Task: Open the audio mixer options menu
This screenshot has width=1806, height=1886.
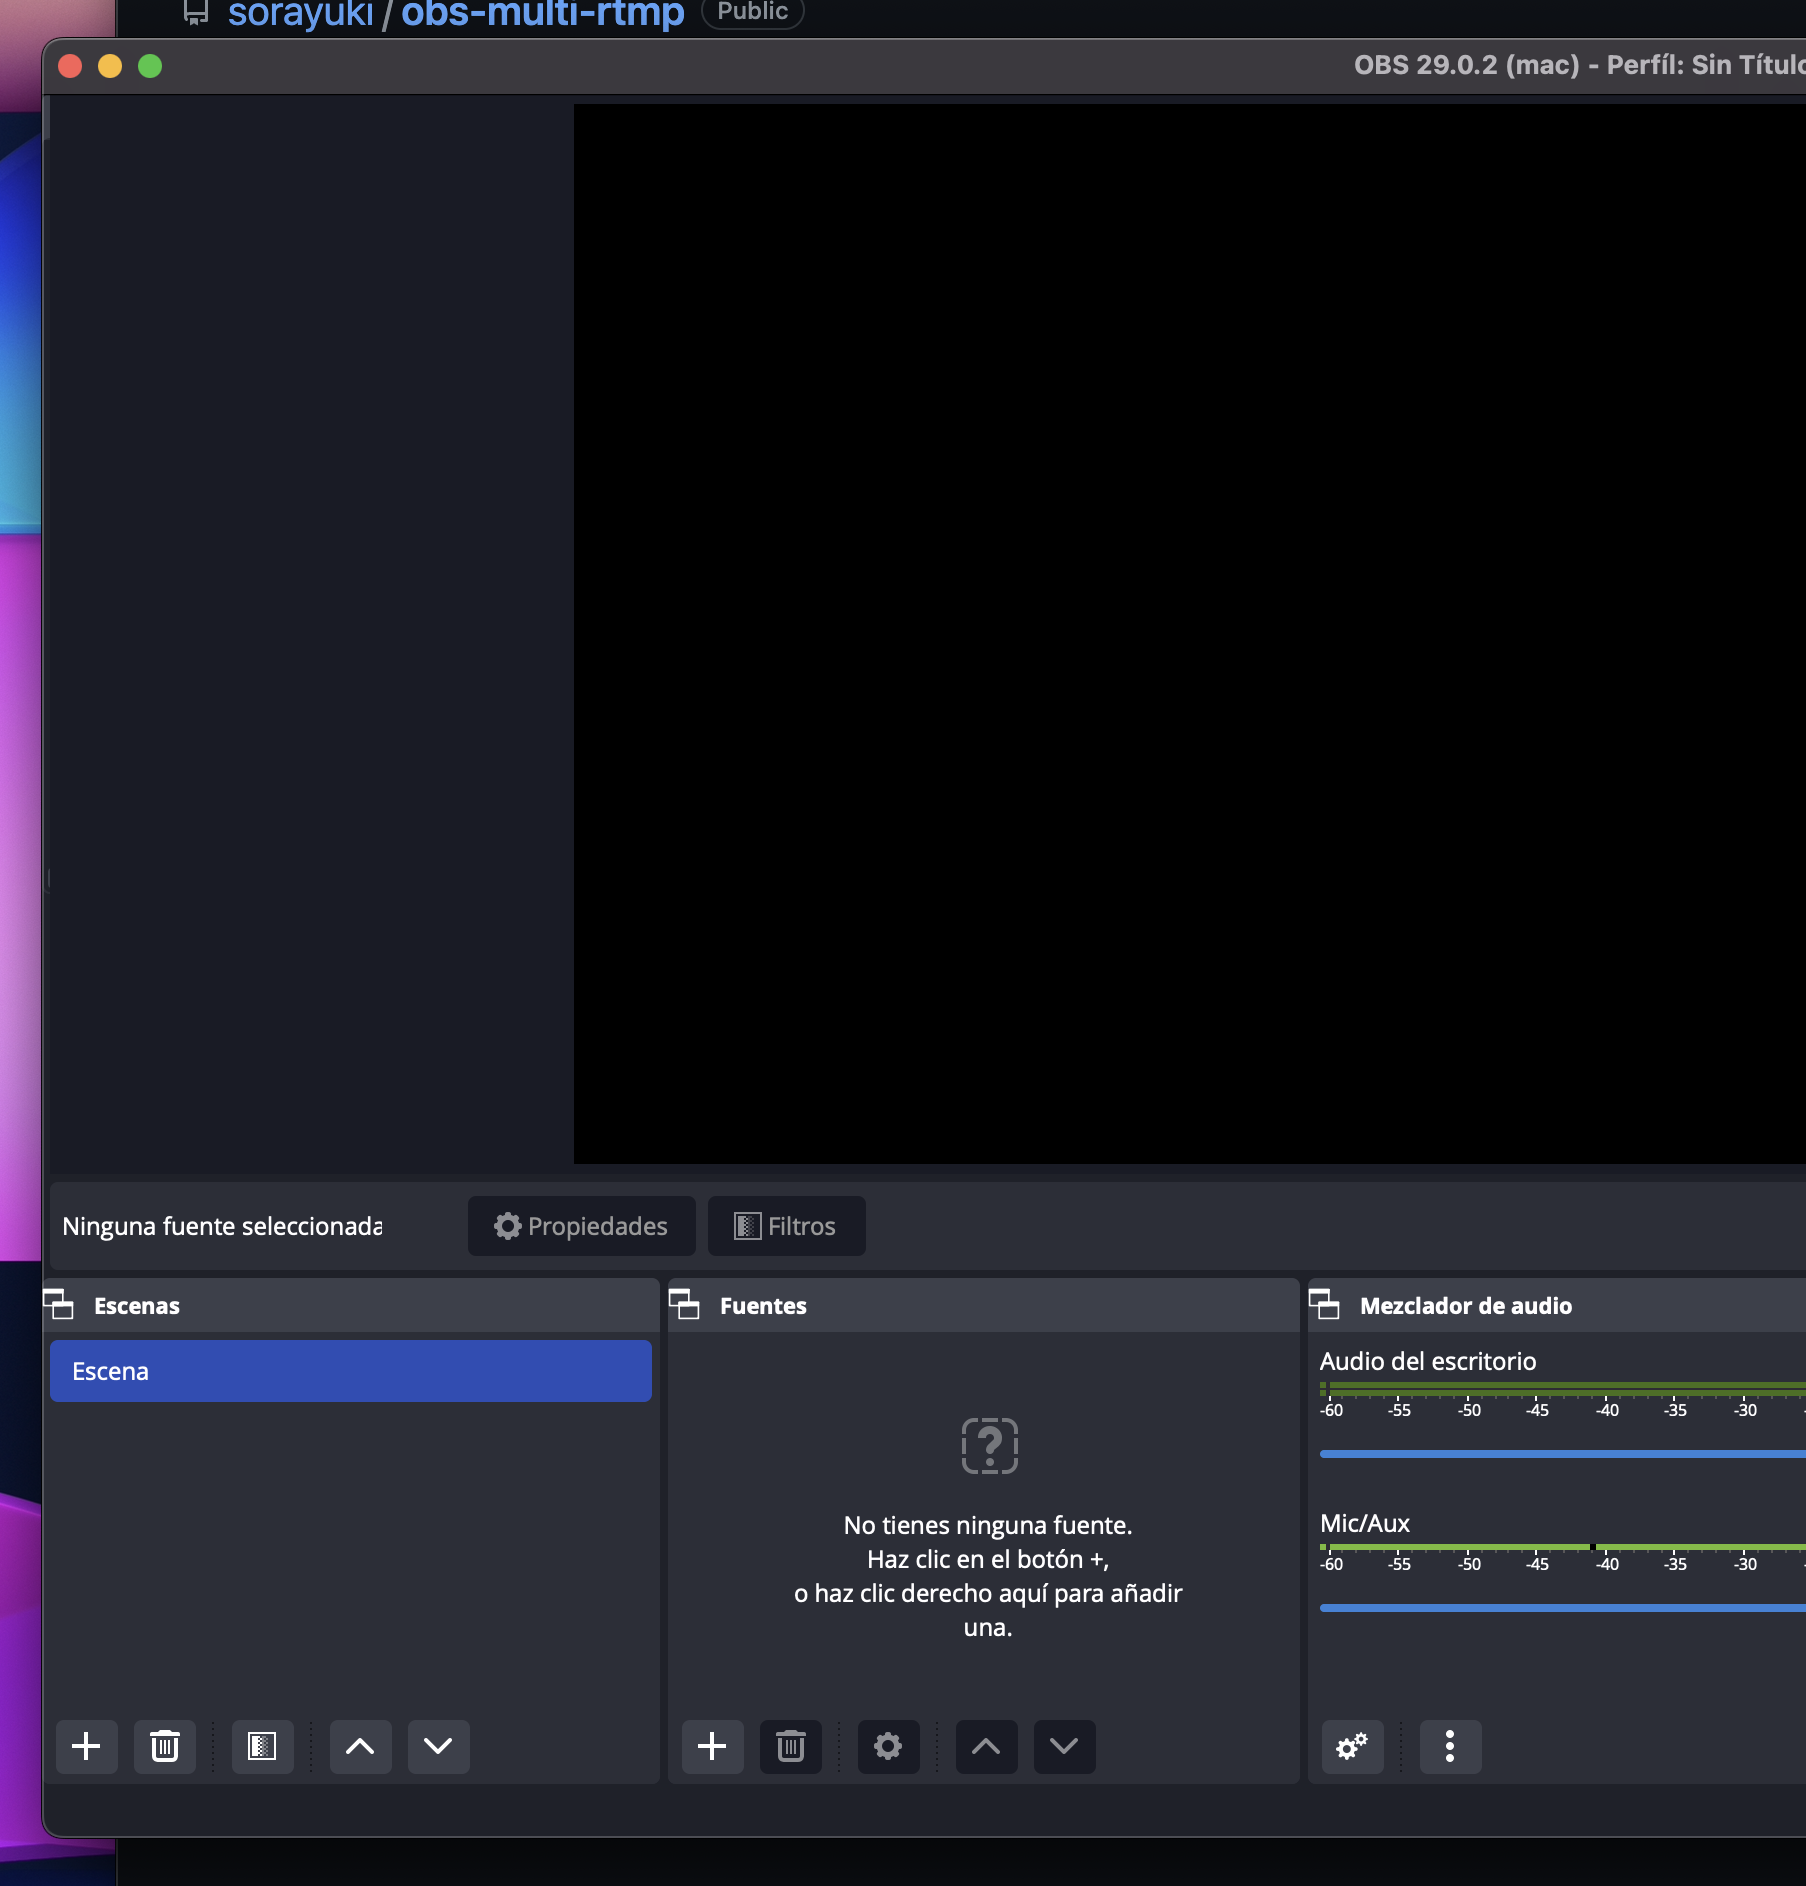Action: (x=1450, y=1747)
